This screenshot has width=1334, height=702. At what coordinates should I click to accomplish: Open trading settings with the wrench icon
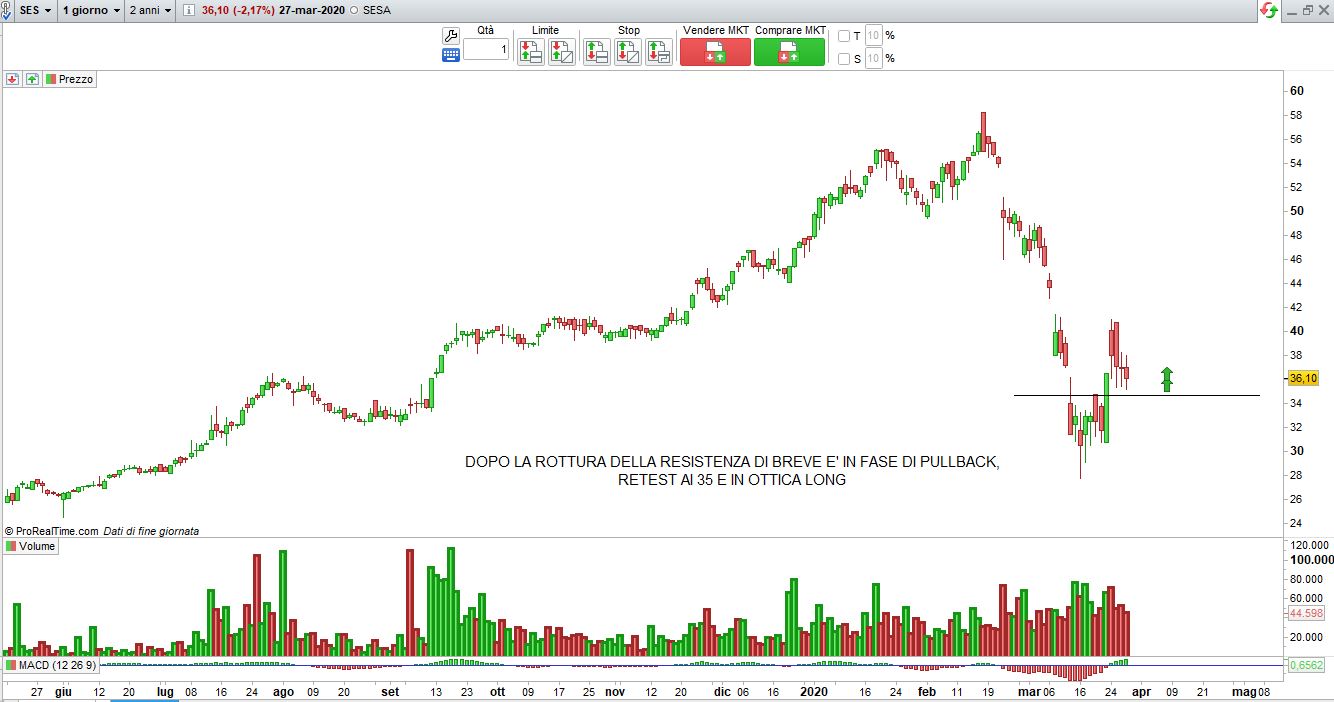pos(450,36)
